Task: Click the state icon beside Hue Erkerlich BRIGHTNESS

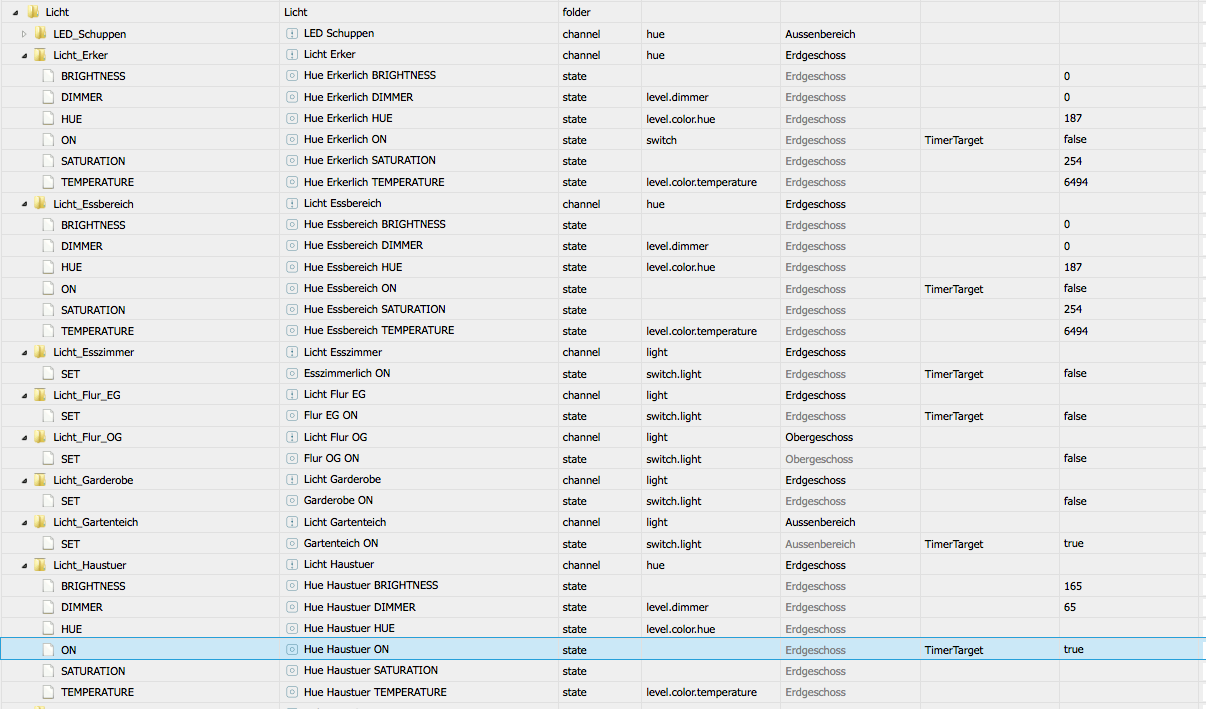Action: [x=293, y=76]
